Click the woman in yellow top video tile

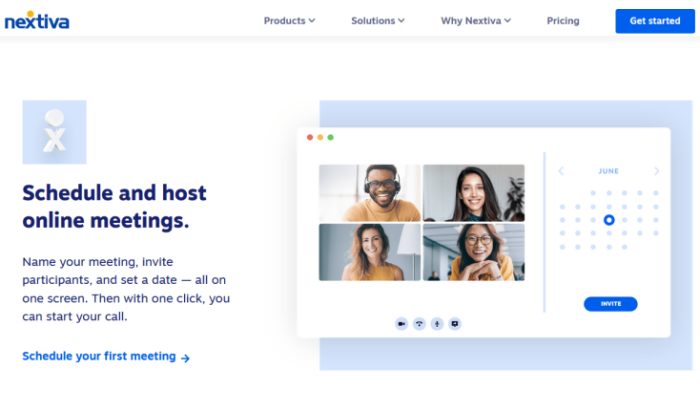tap(370, 252)
